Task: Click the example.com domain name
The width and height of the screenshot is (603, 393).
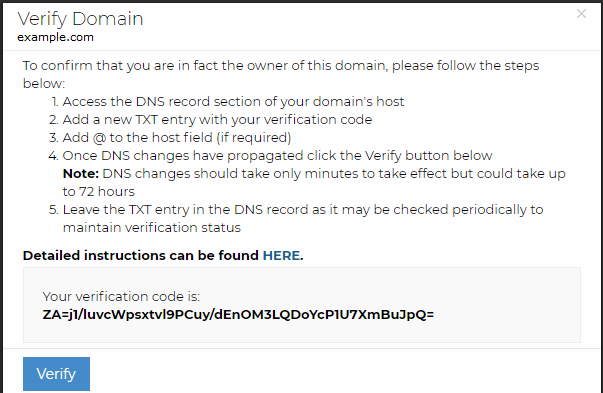Action: pos(55,37)
